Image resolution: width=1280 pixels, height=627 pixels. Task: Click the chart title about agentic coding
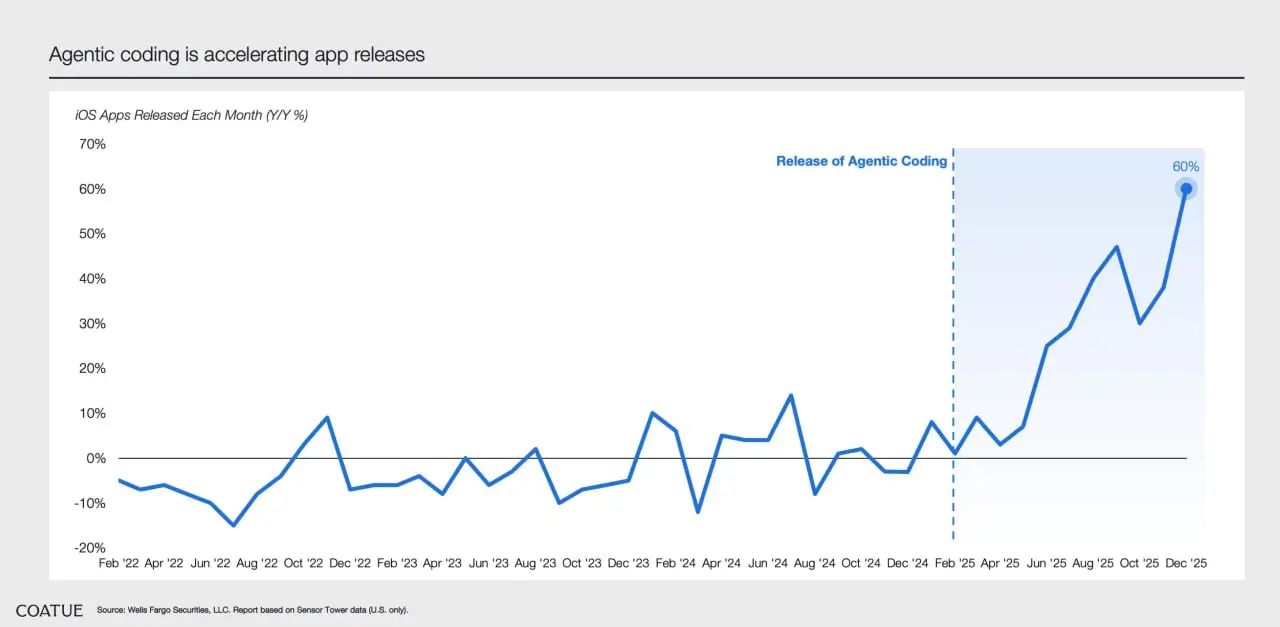click(237, 55)
